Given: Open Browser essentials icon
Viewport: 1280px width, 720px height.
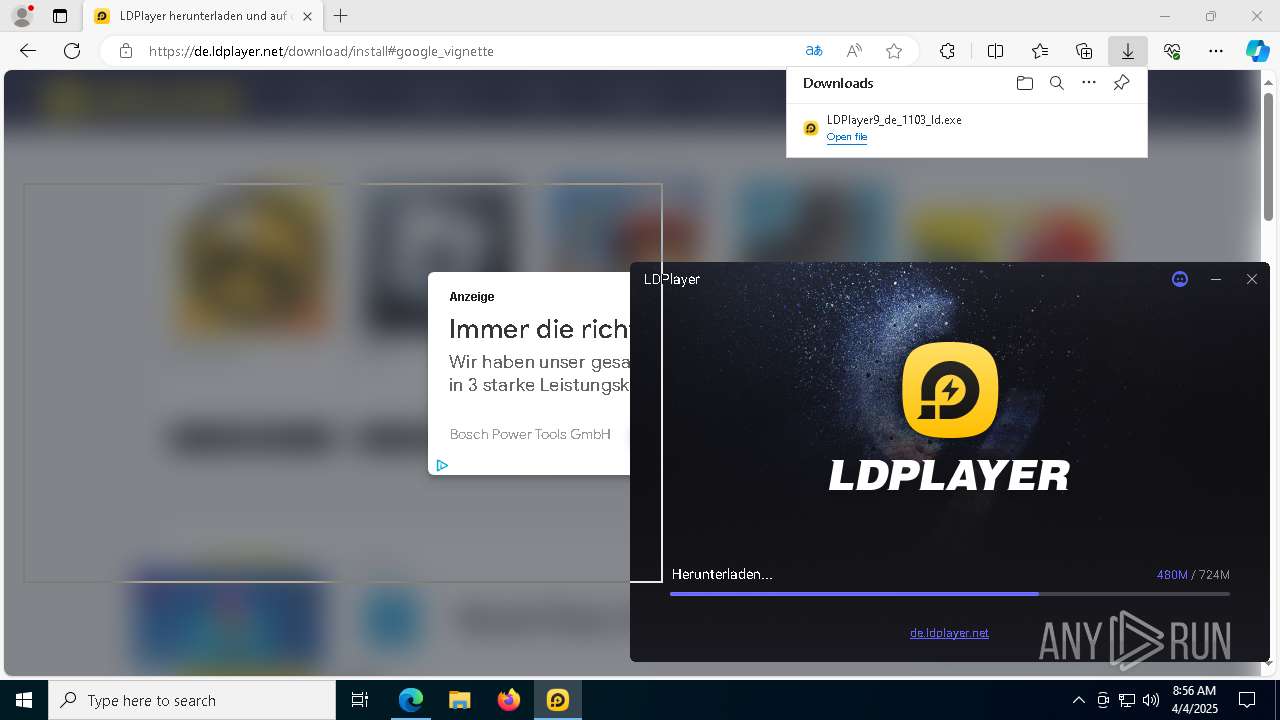Looking at the screenshot, I should [1172, 51].
